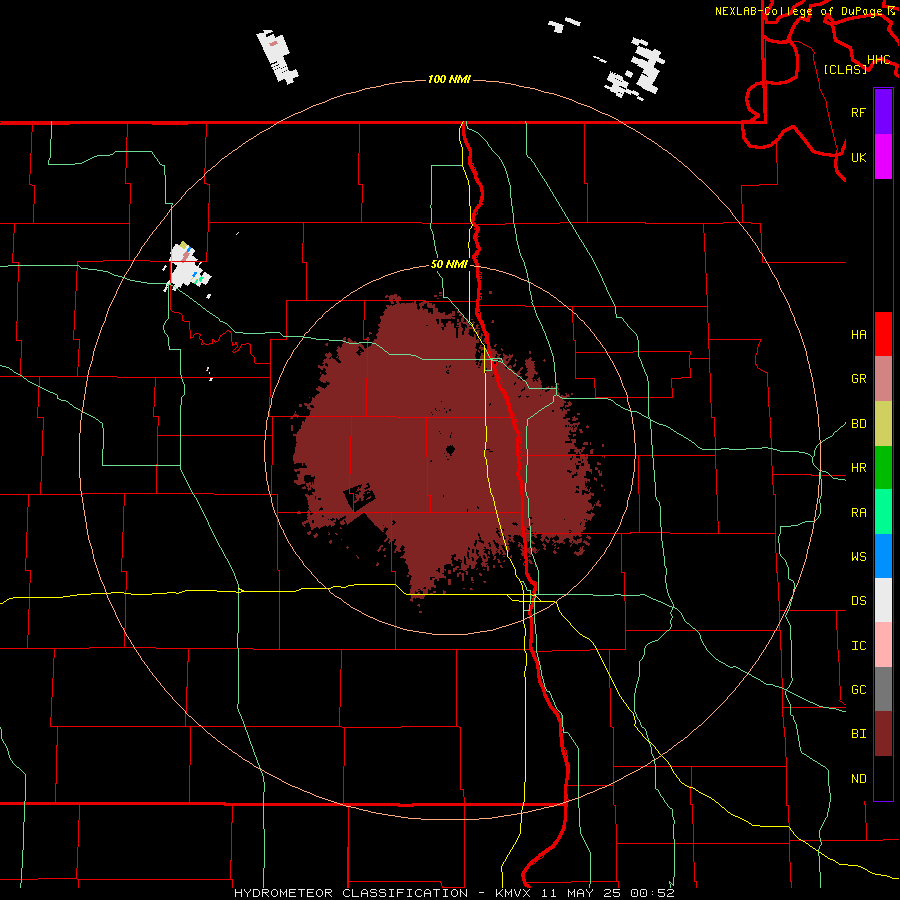Click the RA rain color swatch
Screen dimensions: 900x900
pyautogui.click(x=883, y=512)
